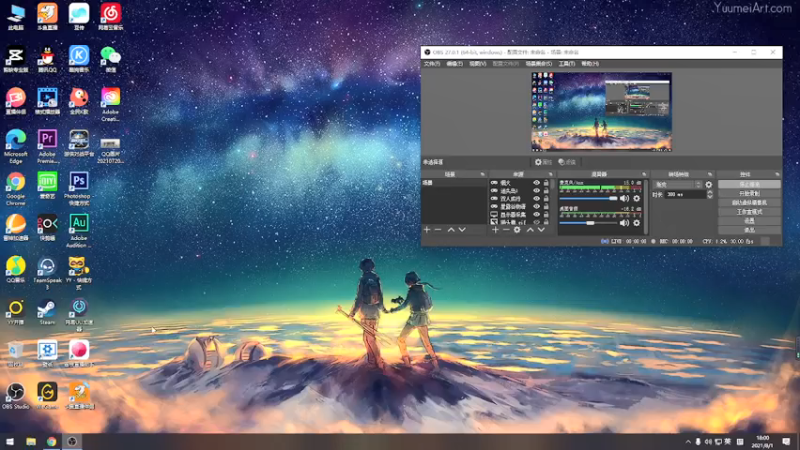Toggle eye icon of fourth source row
Image resolution: width=800 pixels, height=450 pixels.
536,207
